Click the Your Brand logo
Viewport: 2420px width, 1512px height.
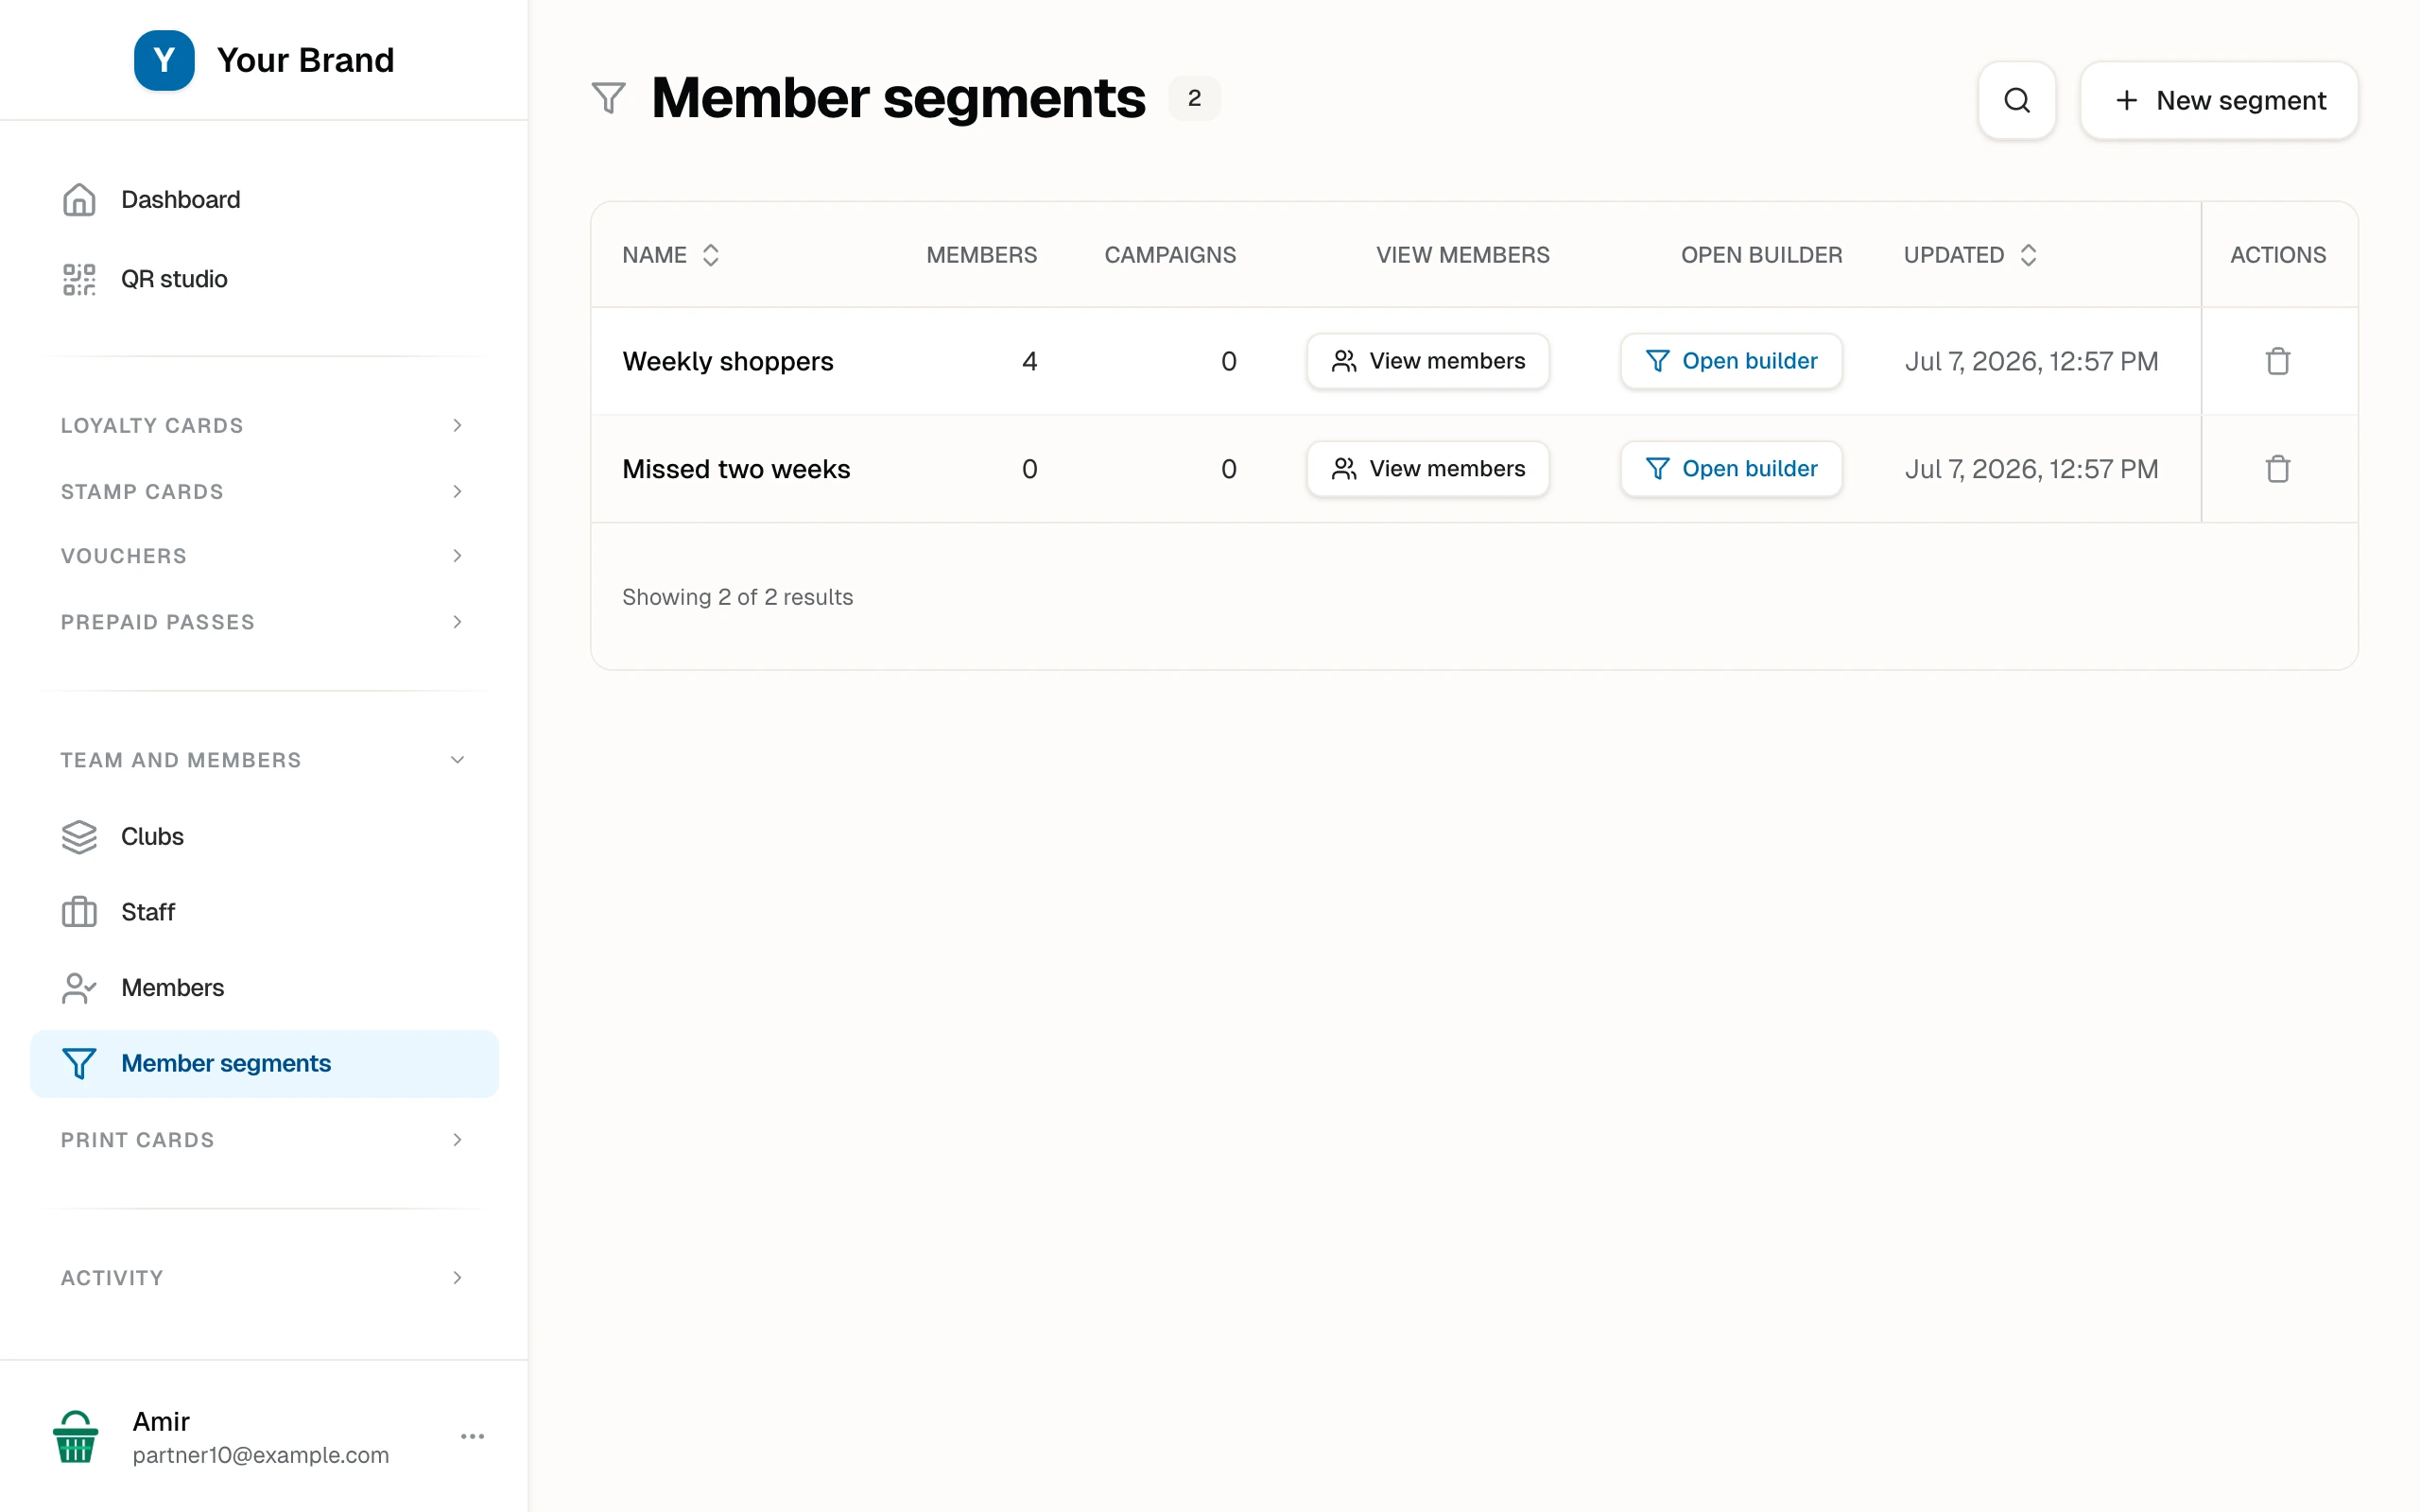(x=164, y=60)
